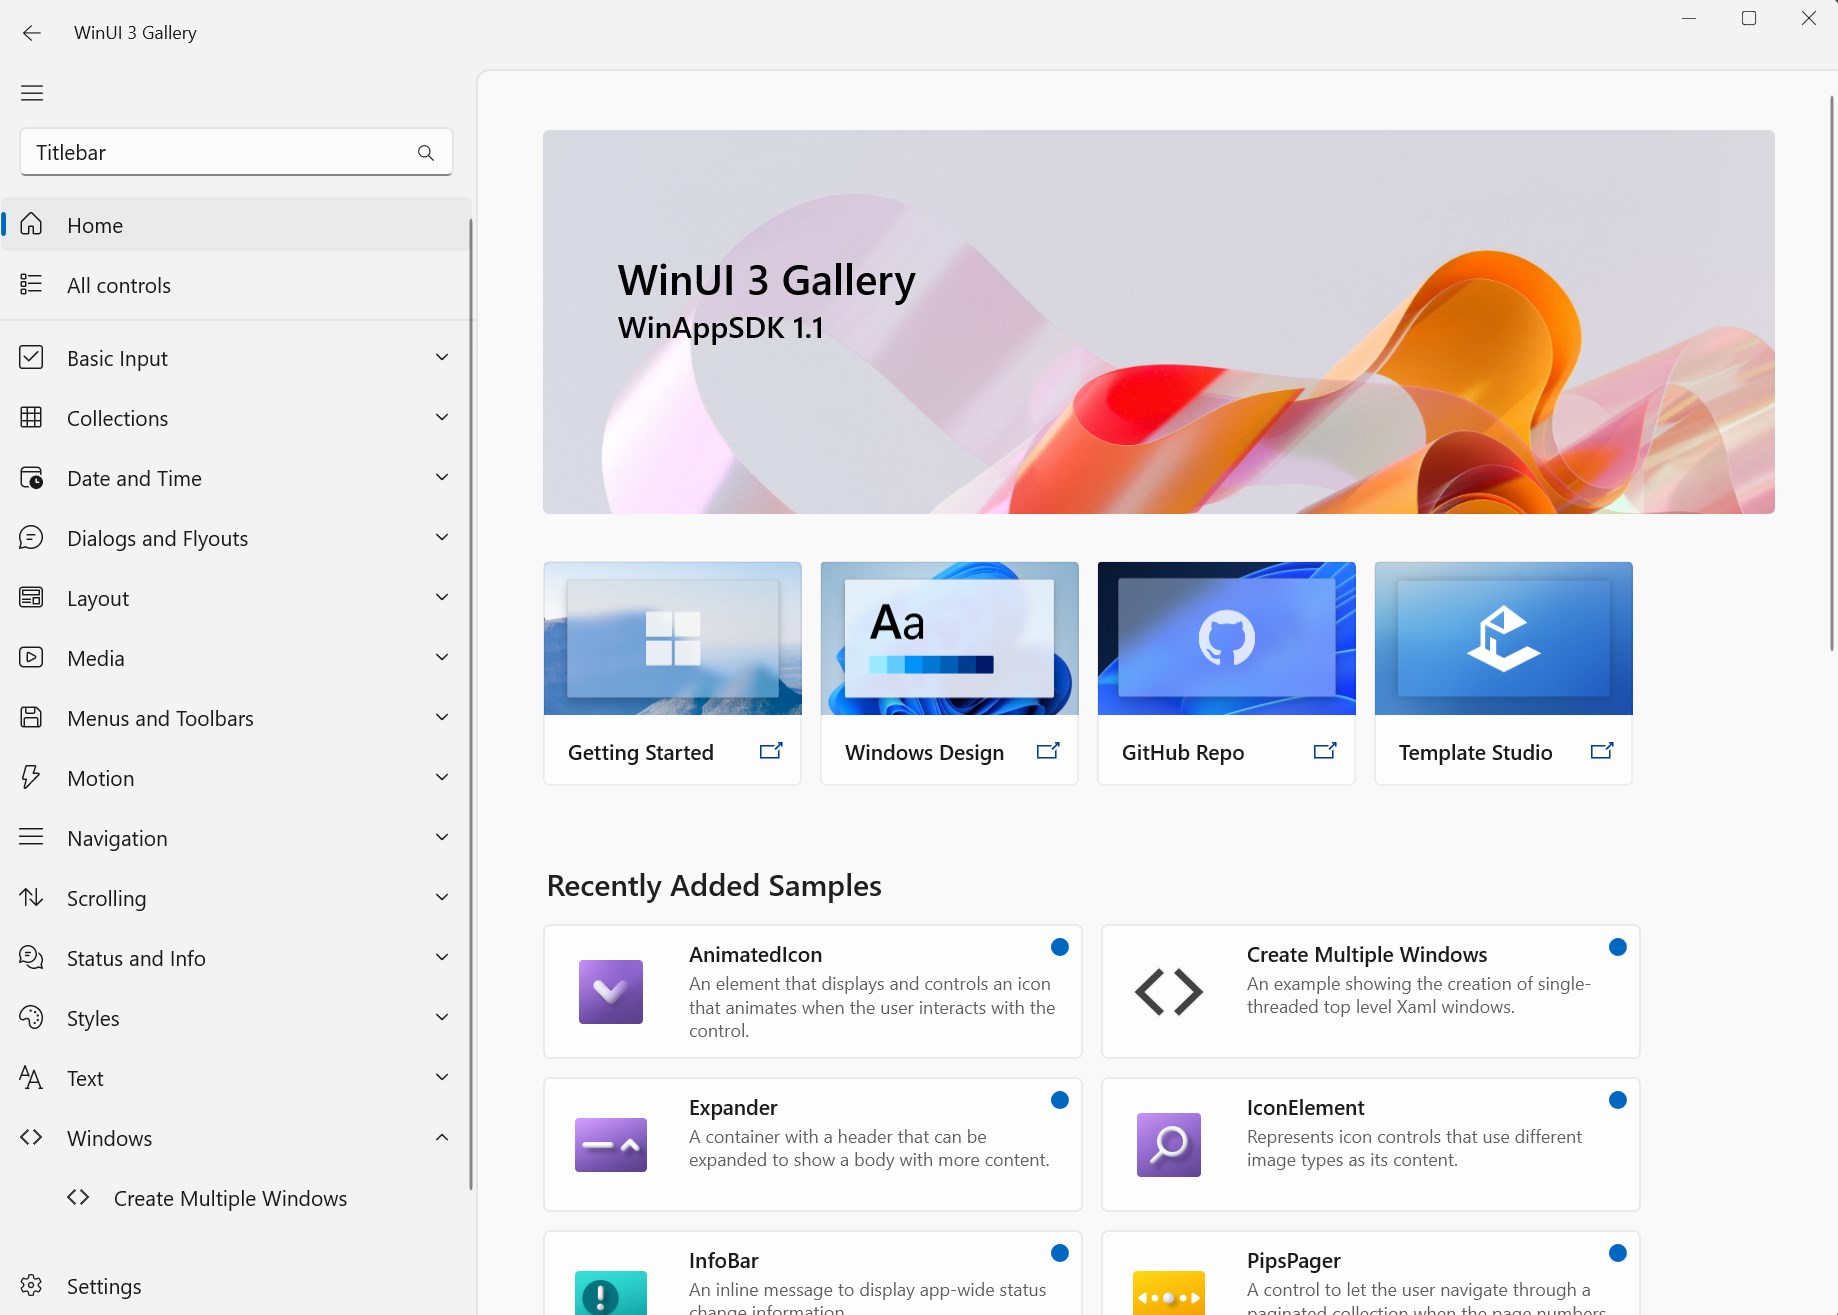
Task: Select the Basic Input category icon
Action: (x=31, y=358)
